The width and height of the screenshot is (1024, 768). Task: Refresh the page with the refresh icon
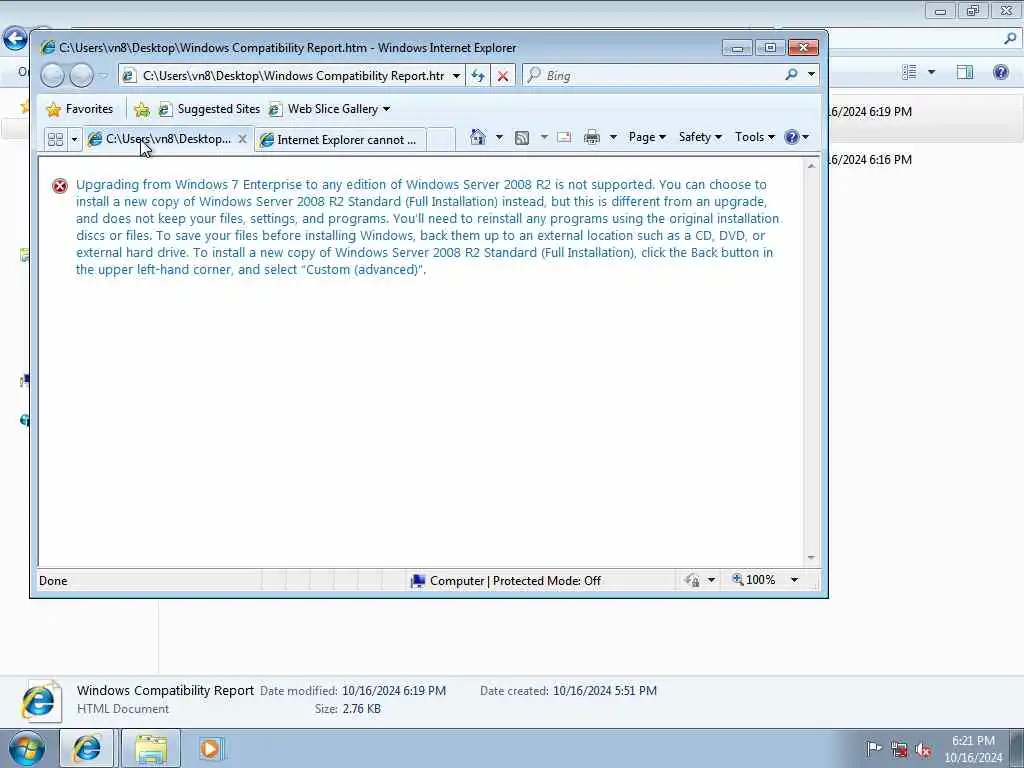tap(478, 75)
